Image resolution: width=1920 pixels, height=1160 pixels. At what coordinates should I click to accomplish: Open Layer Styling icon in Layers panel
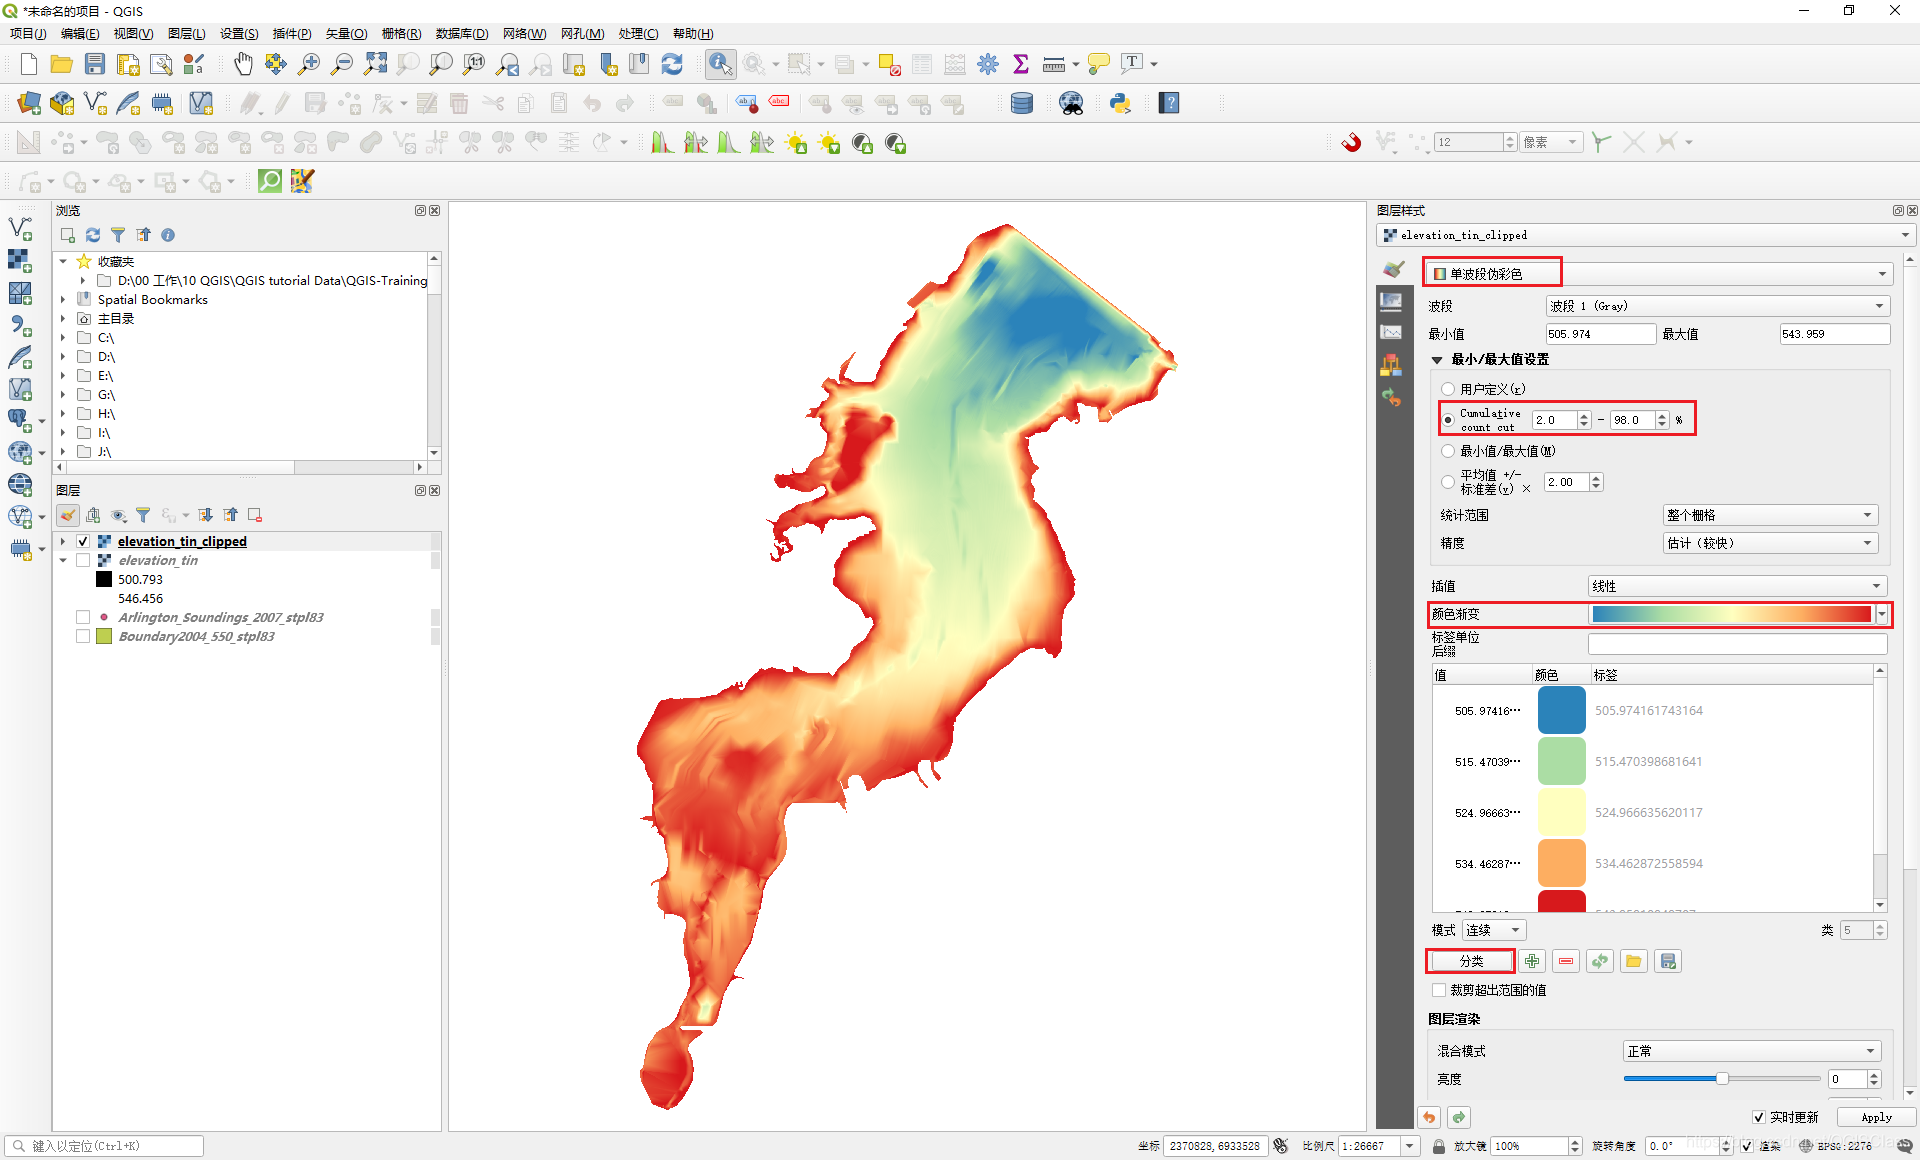click(68, 515)
